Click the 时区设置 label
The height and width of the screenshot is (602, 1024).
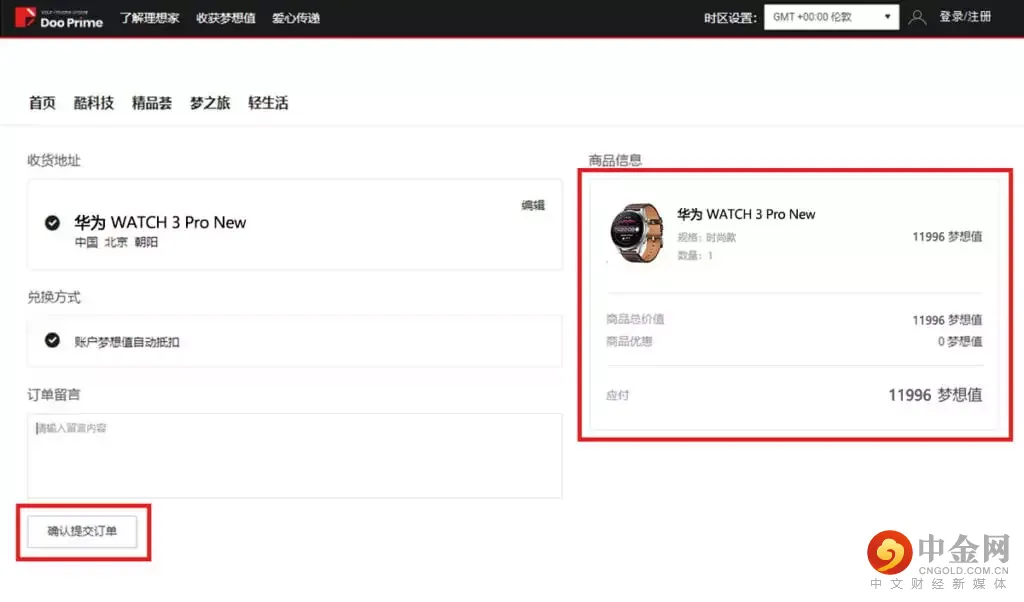[730, 18]
